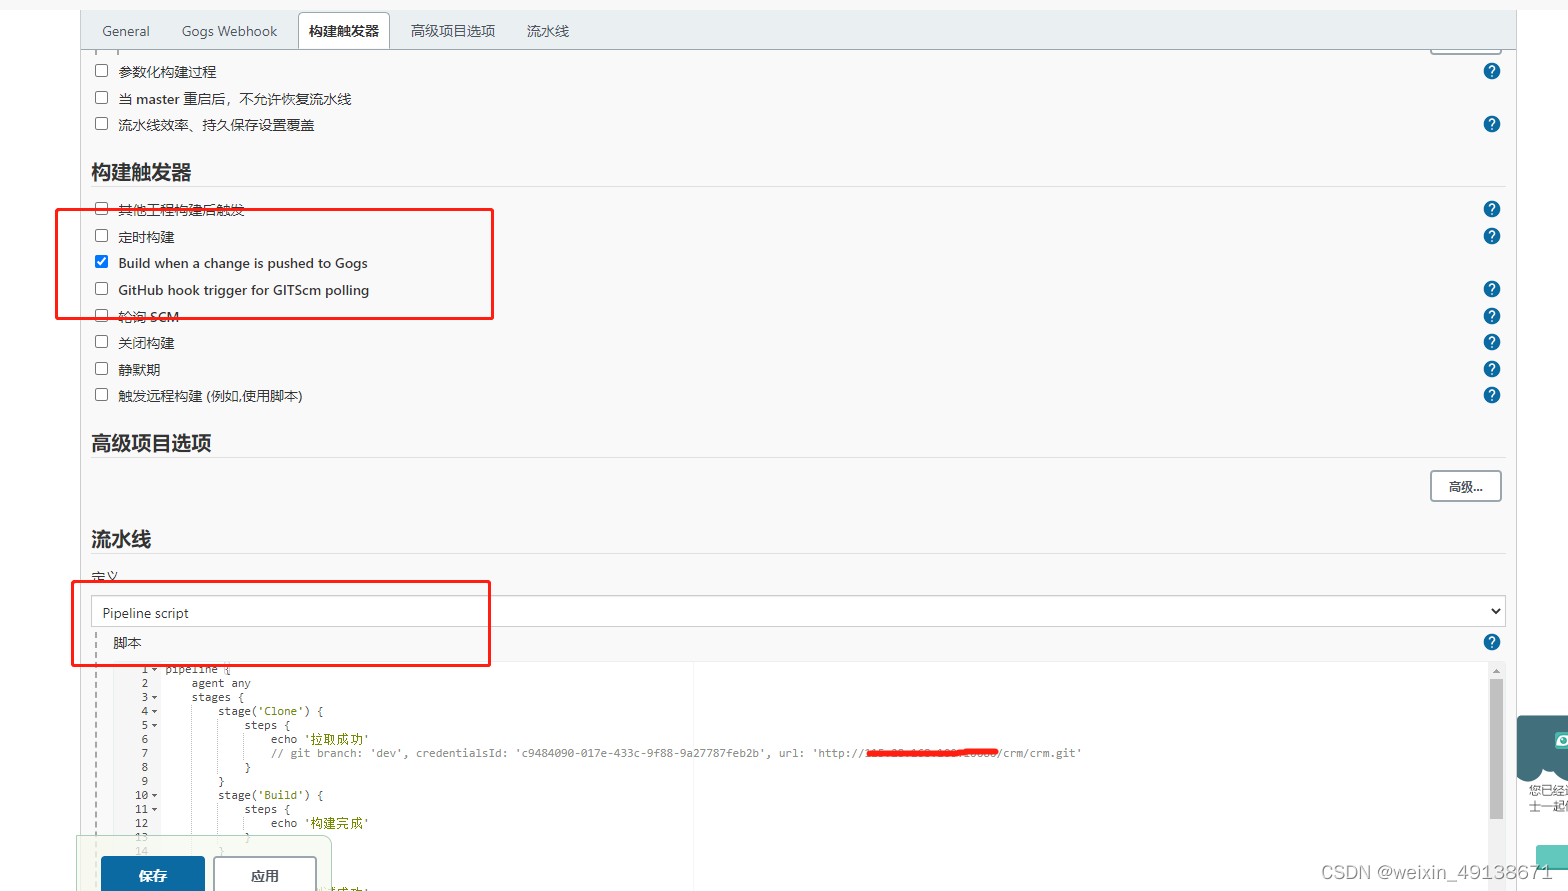Tick the 定时构建 checkbox
Image resolution: width=1568 pixels, height=891 pixels.
[x=101, y=236]
